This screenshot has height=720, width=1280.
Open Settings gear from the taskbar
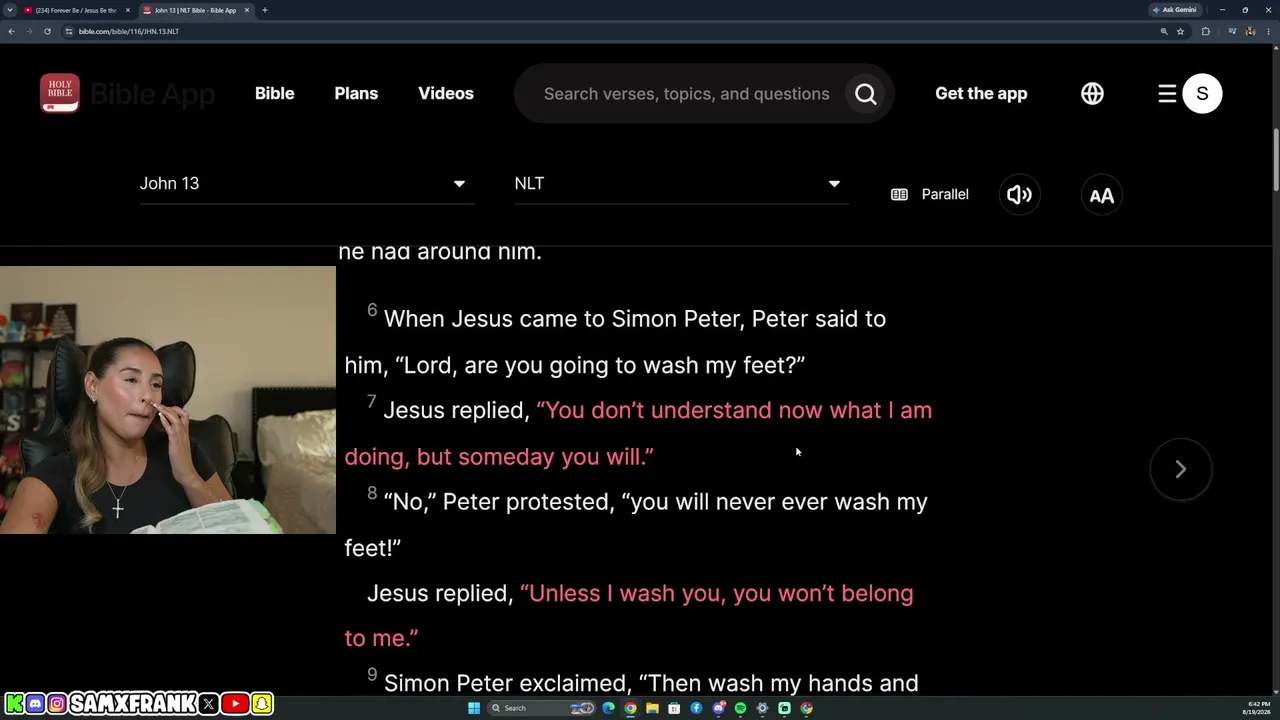tap(762, 708)
